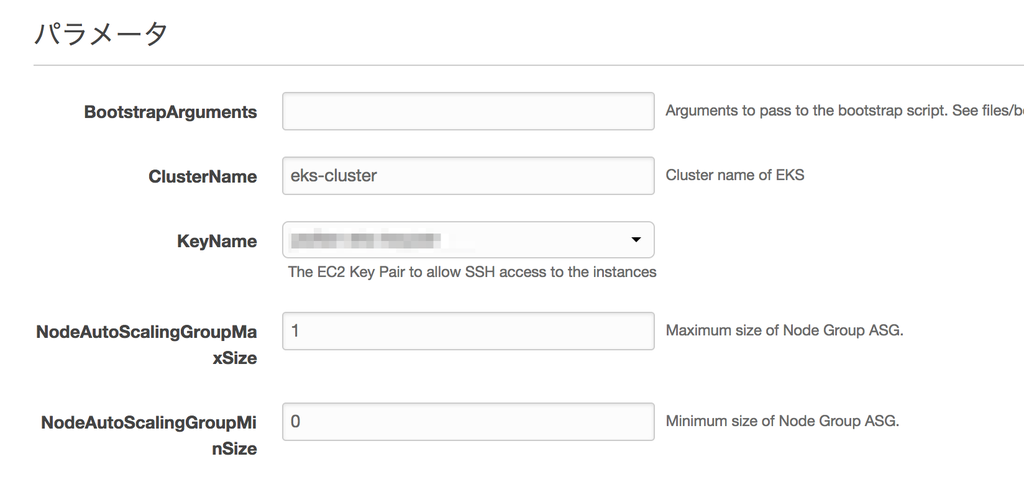Focus the BootstrapArguments input field
Screen dimensions: 1024x482
pos(468,111)
